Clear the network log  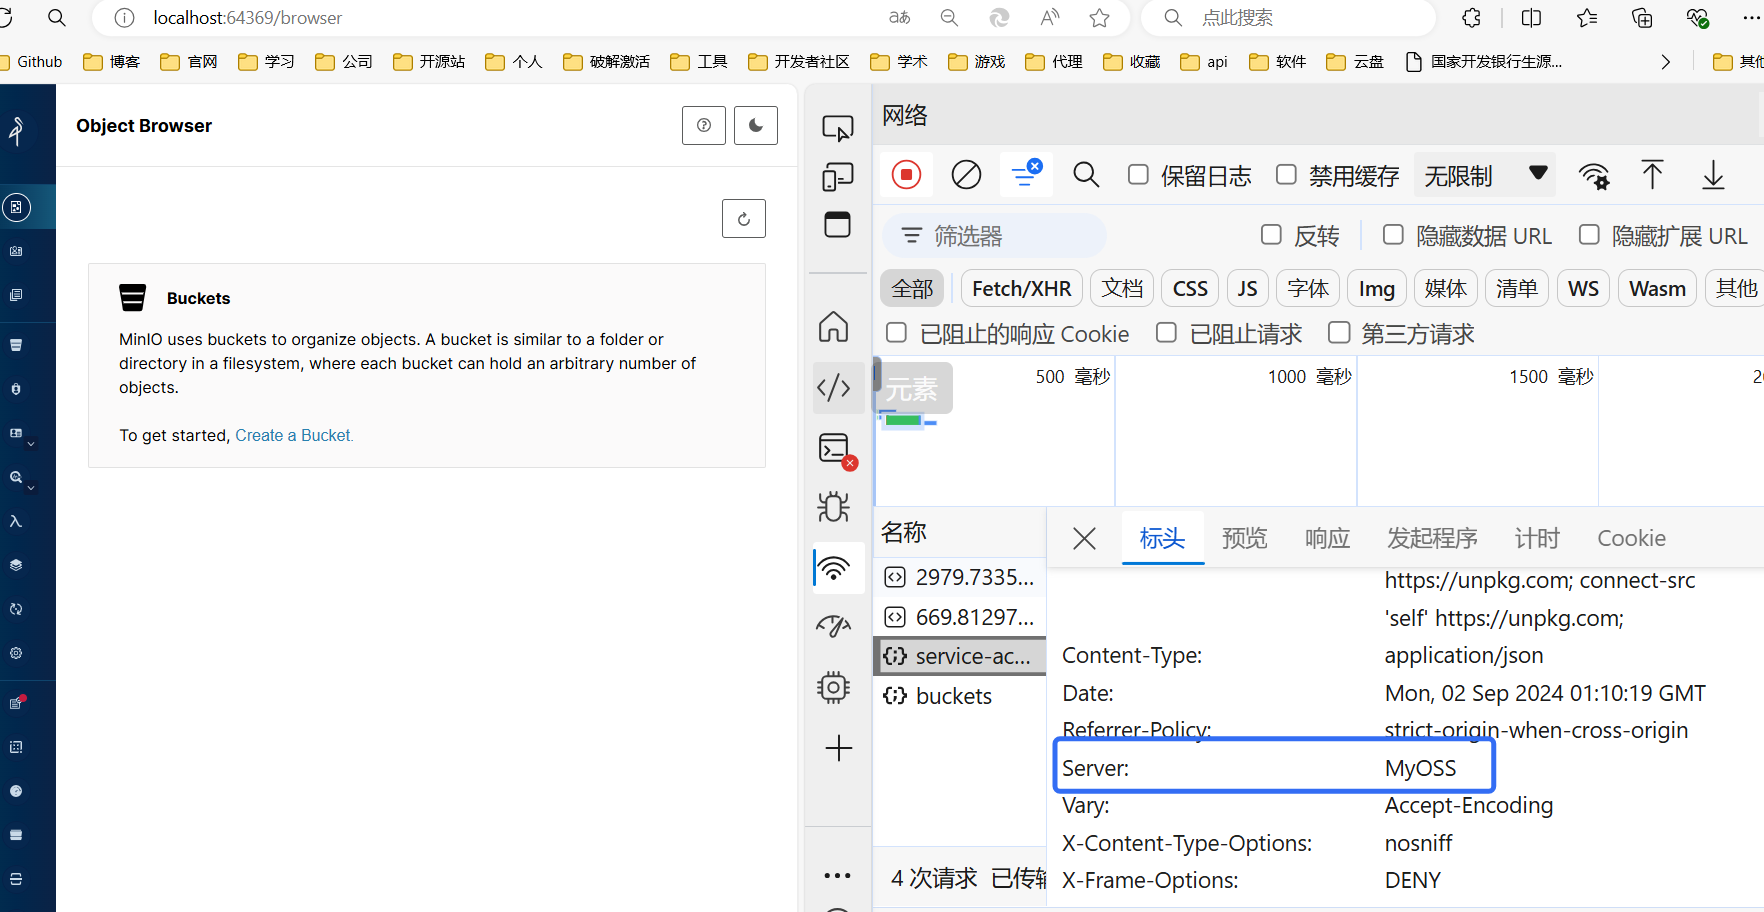tap(966, 175)
